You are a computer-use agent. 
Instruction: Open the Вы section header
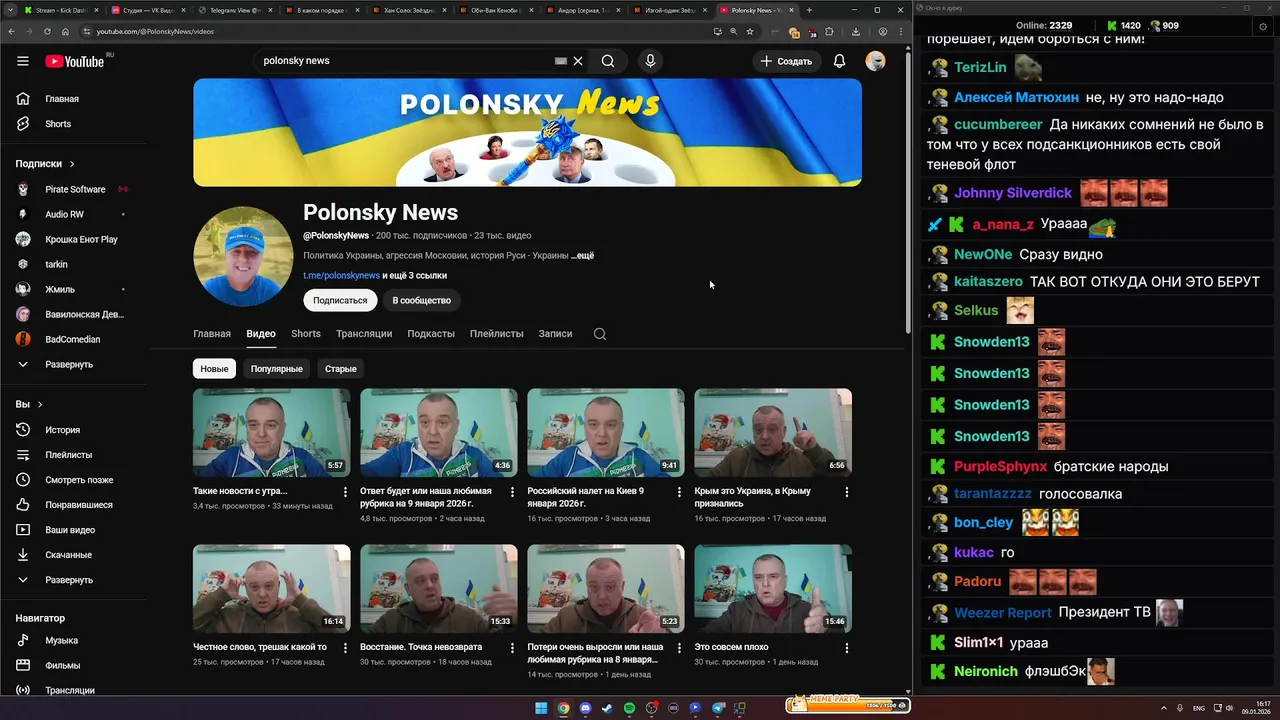(x=29, y=404)
